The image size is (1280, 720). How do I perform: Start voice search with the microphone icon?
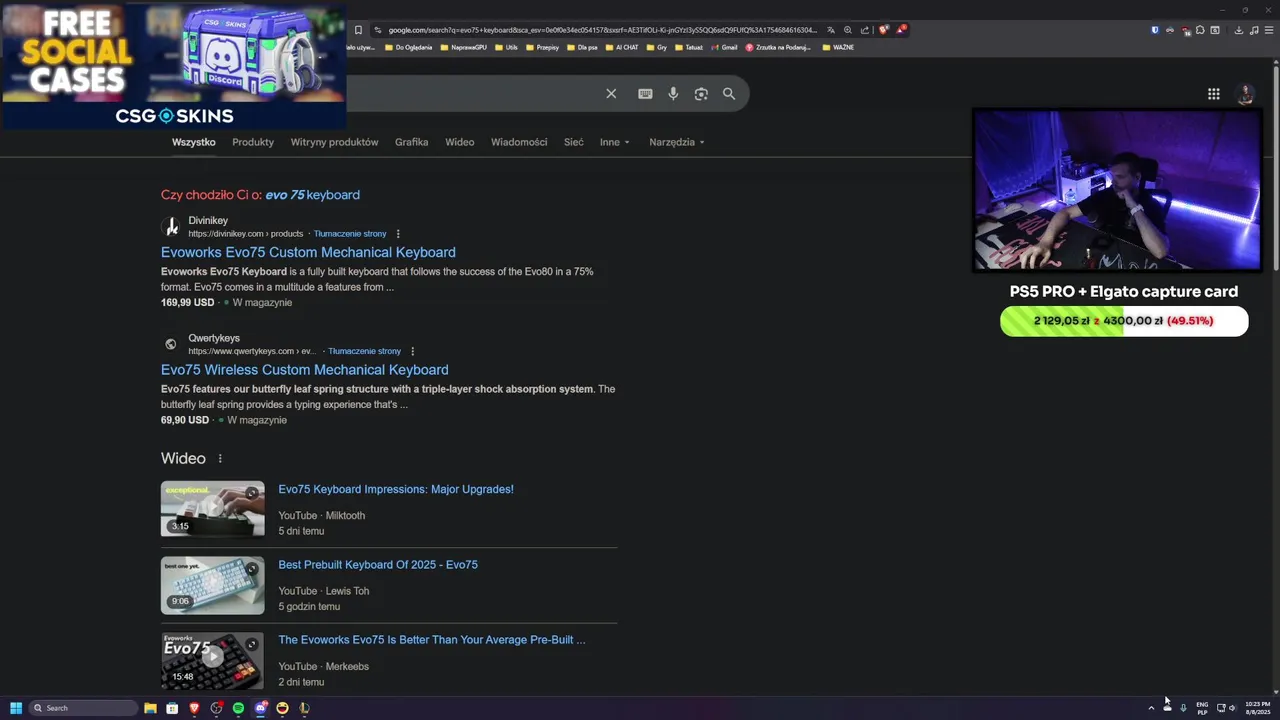(673, 93)
